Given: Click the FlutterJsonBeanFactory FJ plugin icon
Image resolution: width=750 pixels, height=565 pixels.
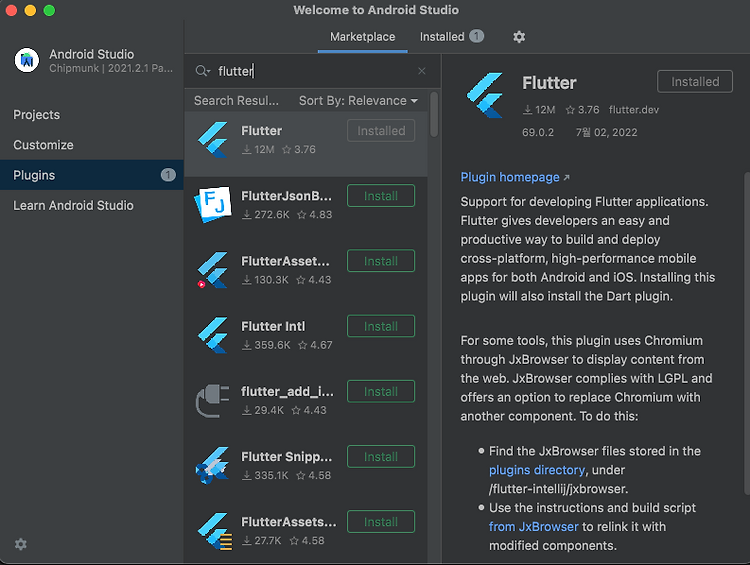Looking at the screenshot, I should [213, 204].
